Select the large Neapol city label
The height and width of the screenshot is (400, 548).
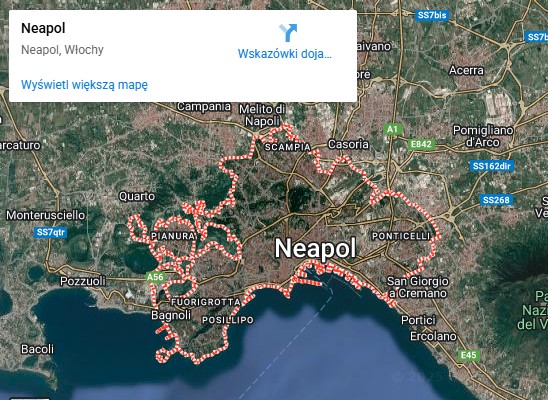[x=315, y=248]
